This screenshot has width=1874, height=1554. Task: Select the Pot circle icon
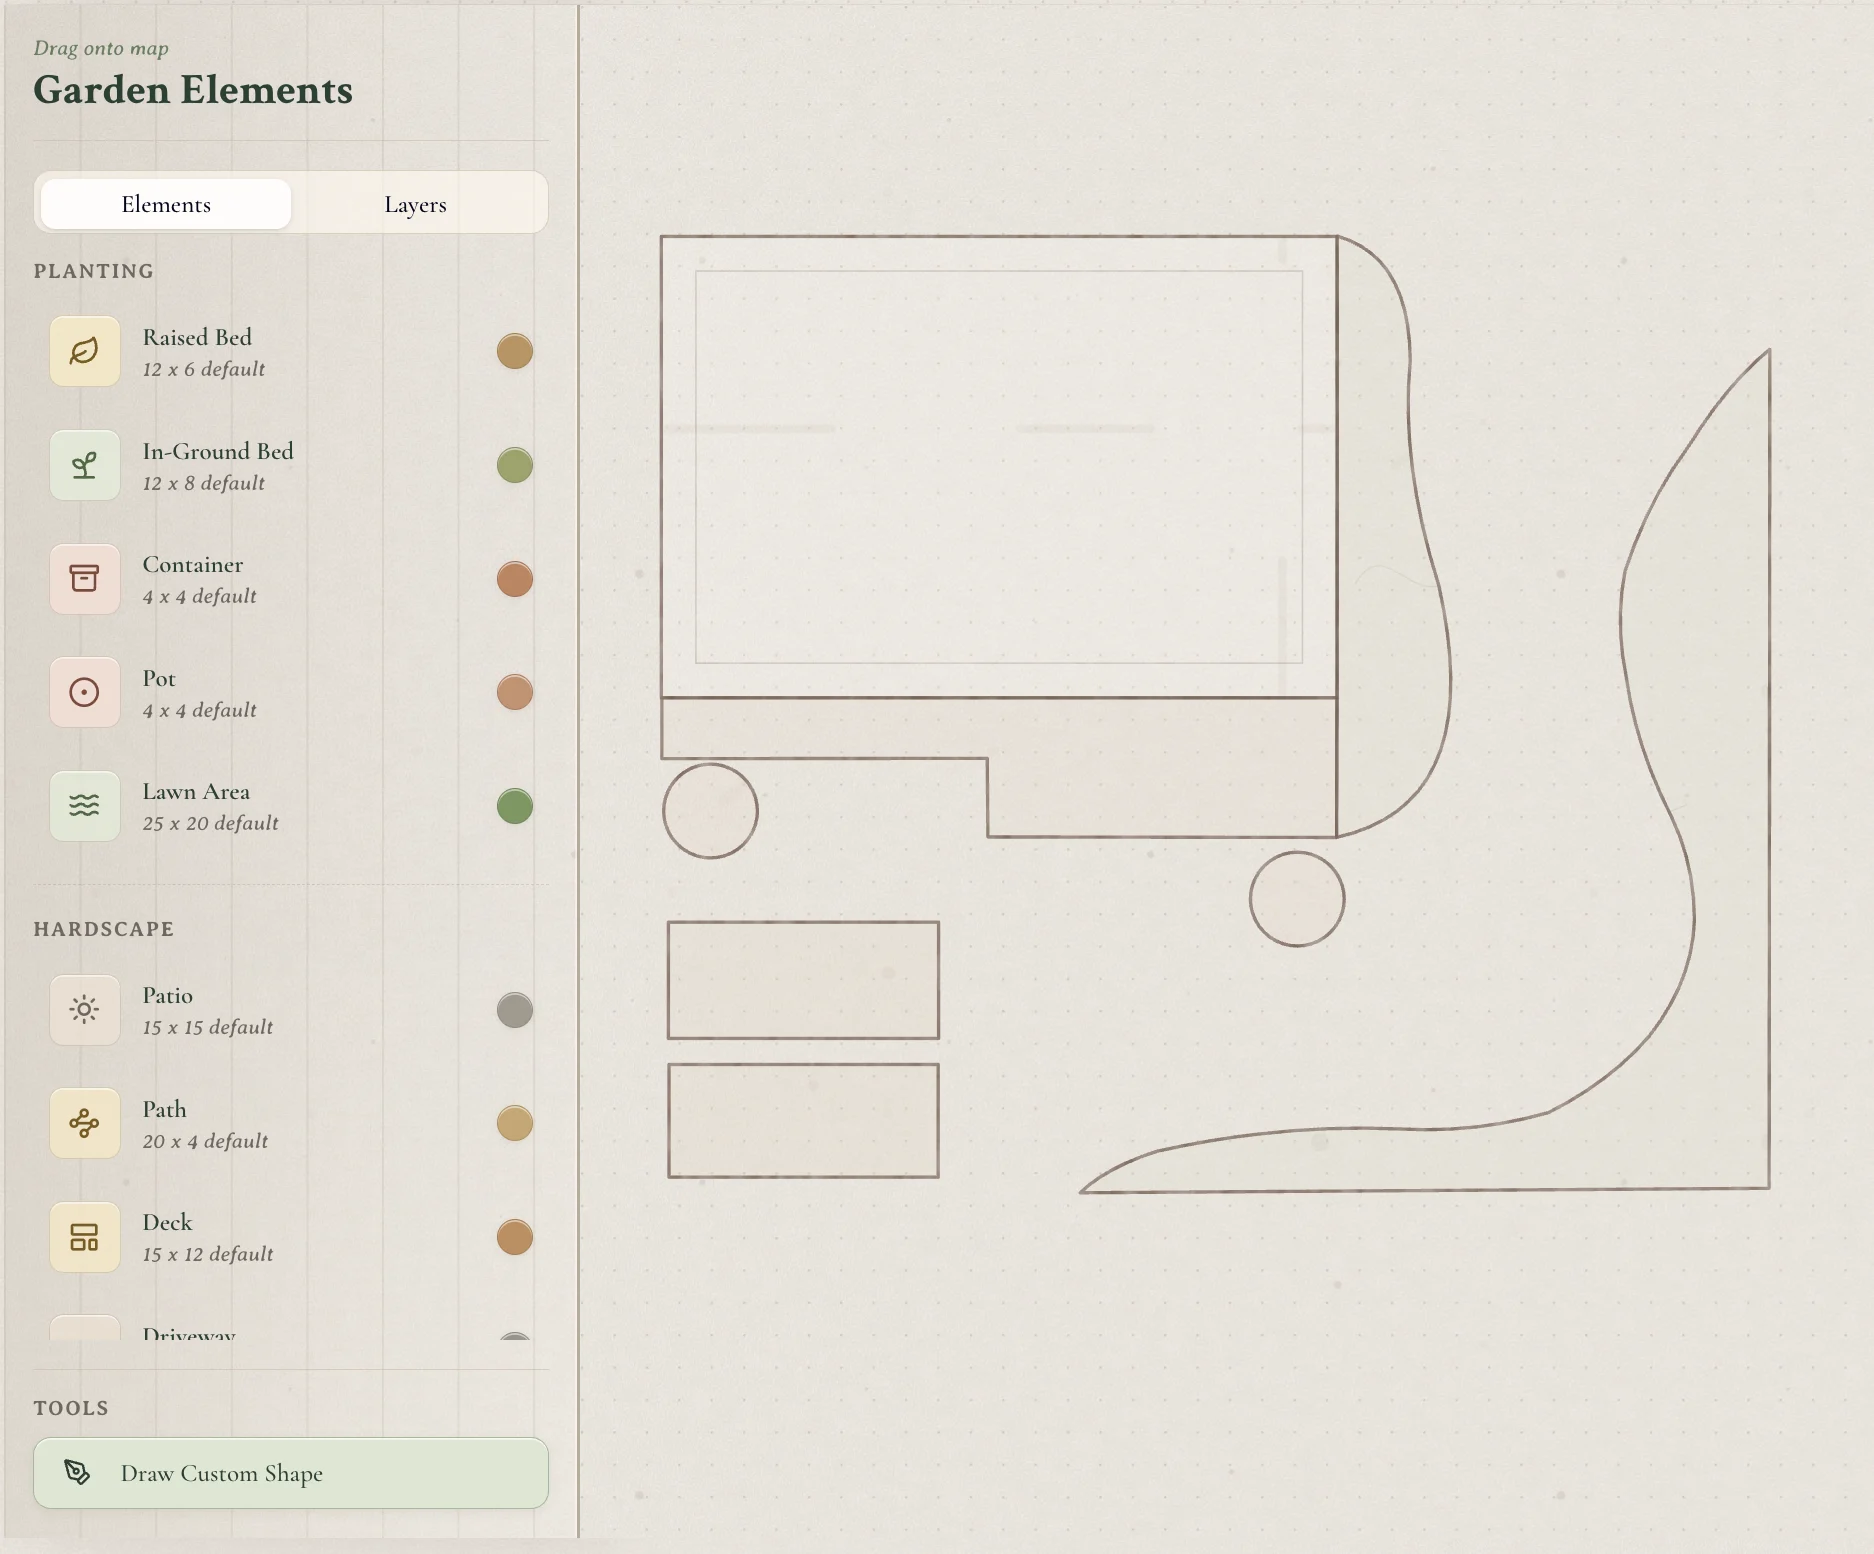(x=84, y=692)
